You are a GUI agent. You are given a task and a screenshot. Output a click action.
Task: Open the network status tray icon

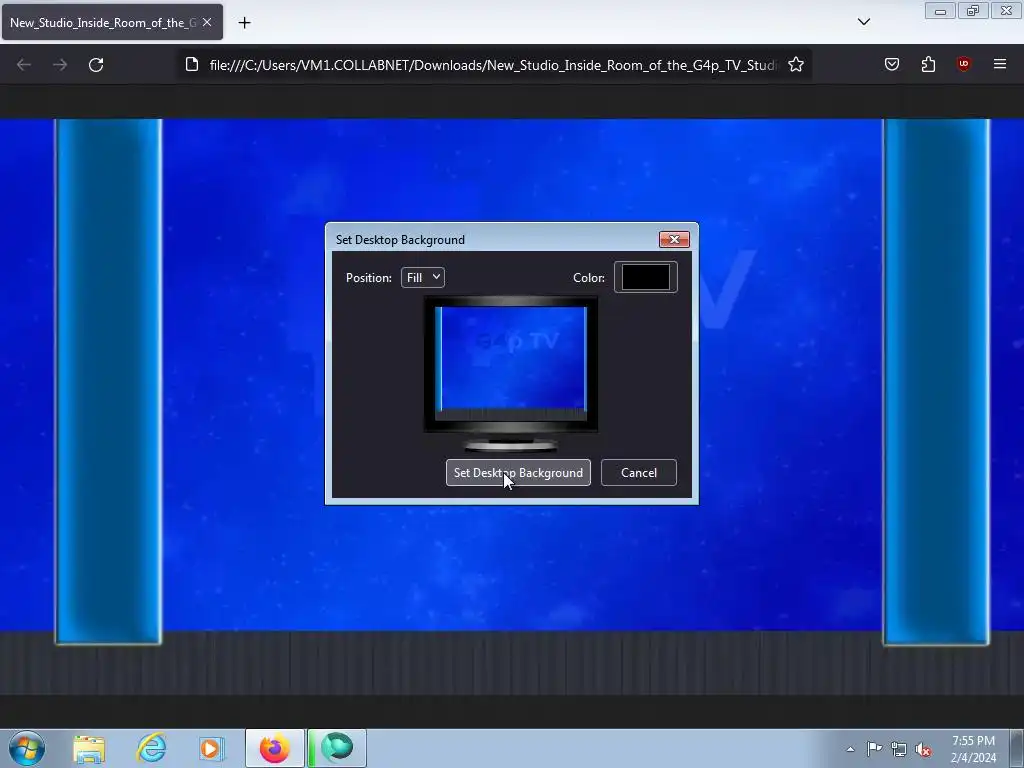click(899, 749)
